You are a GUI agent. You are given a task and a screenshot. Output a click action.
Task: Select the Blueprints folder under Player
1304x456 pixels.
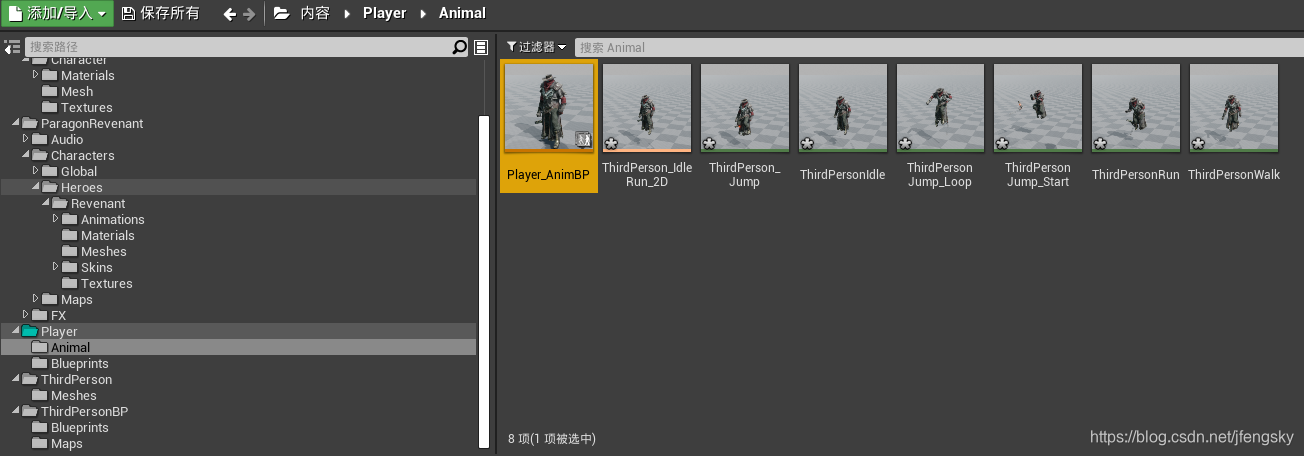[80, 364]
